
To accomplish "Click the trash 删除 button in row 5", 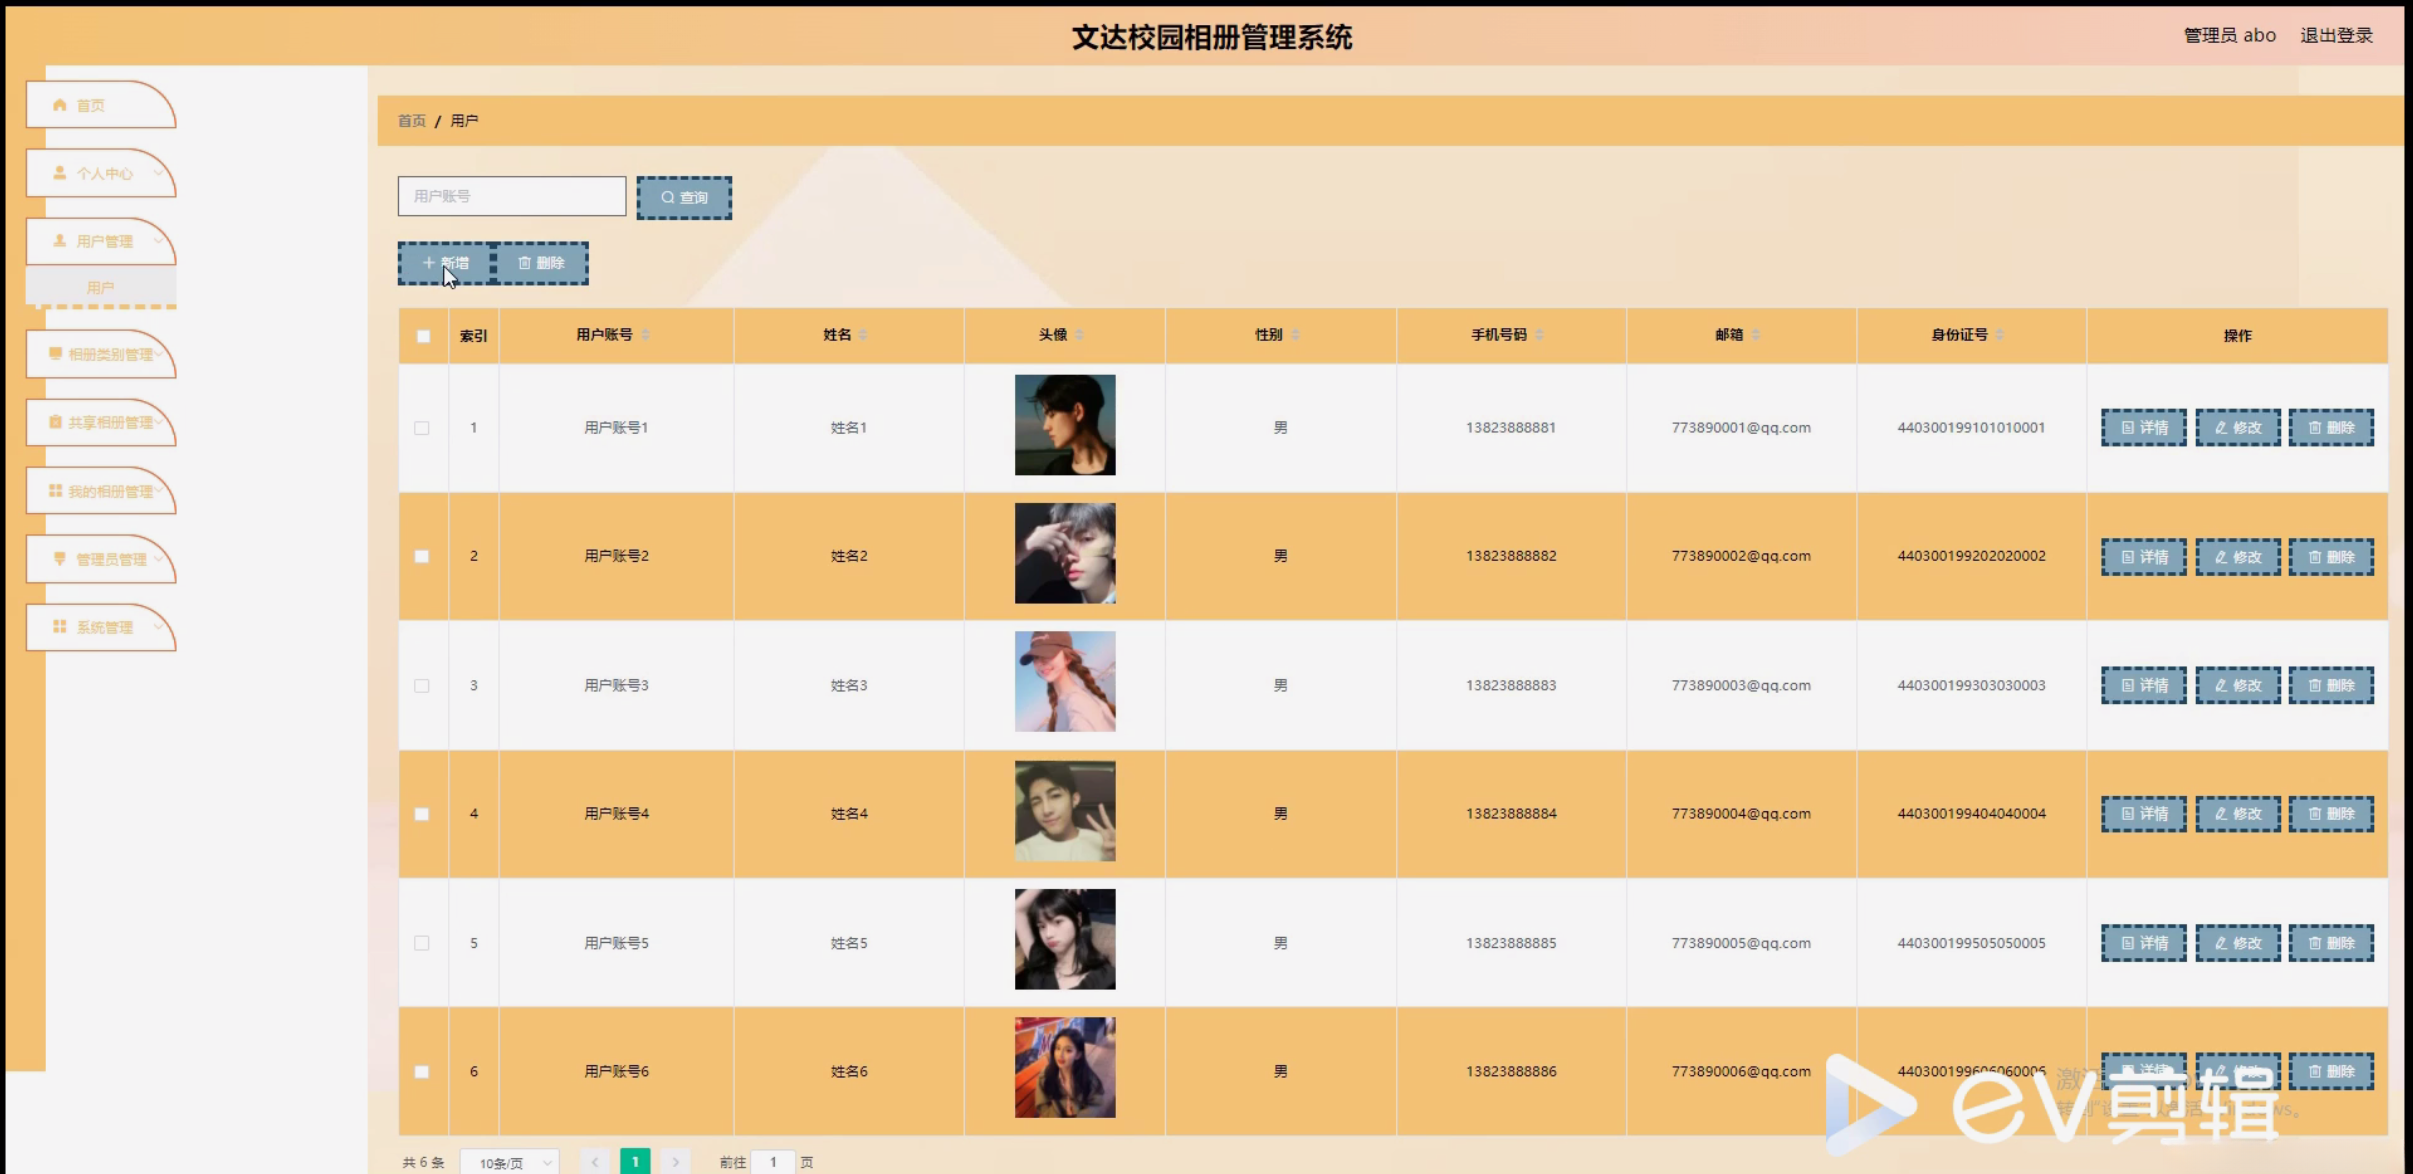I will [x=2331, y=943].
